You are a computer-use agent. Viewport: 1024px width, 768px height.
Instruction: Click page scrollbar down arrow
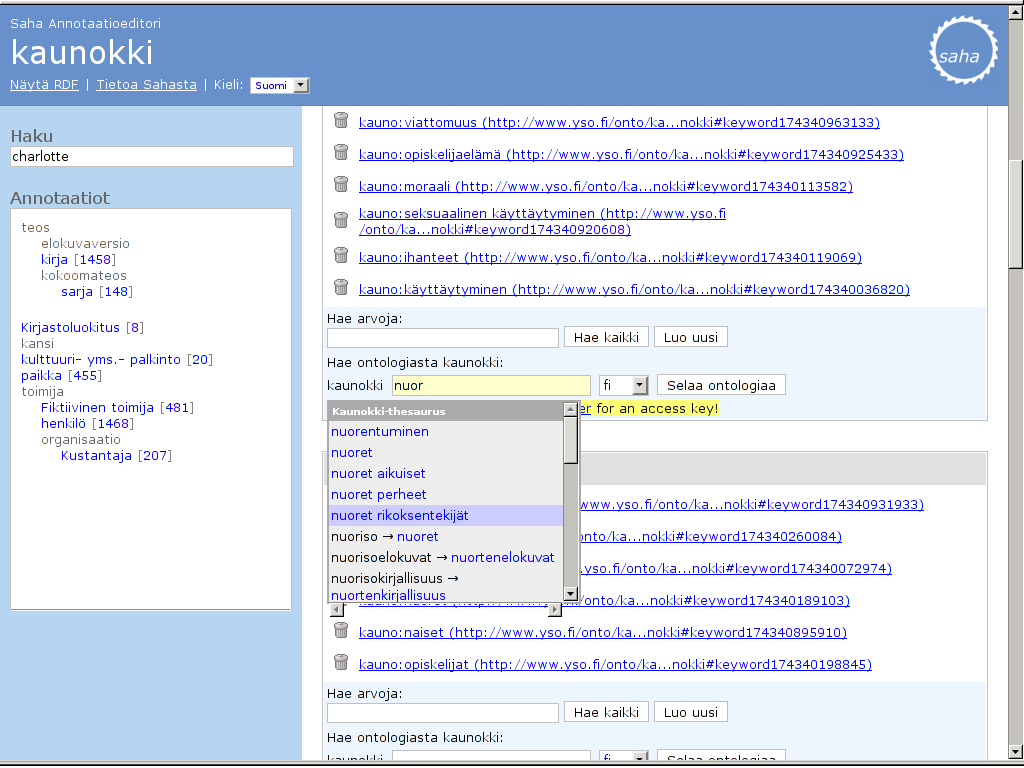(1016, 752)
